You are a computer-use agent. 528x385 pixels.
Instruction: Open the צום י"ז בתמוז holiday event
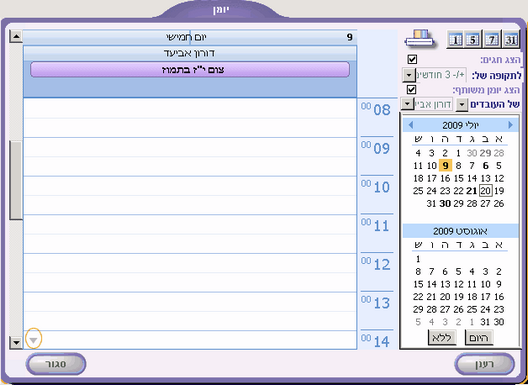click(190, 70)
